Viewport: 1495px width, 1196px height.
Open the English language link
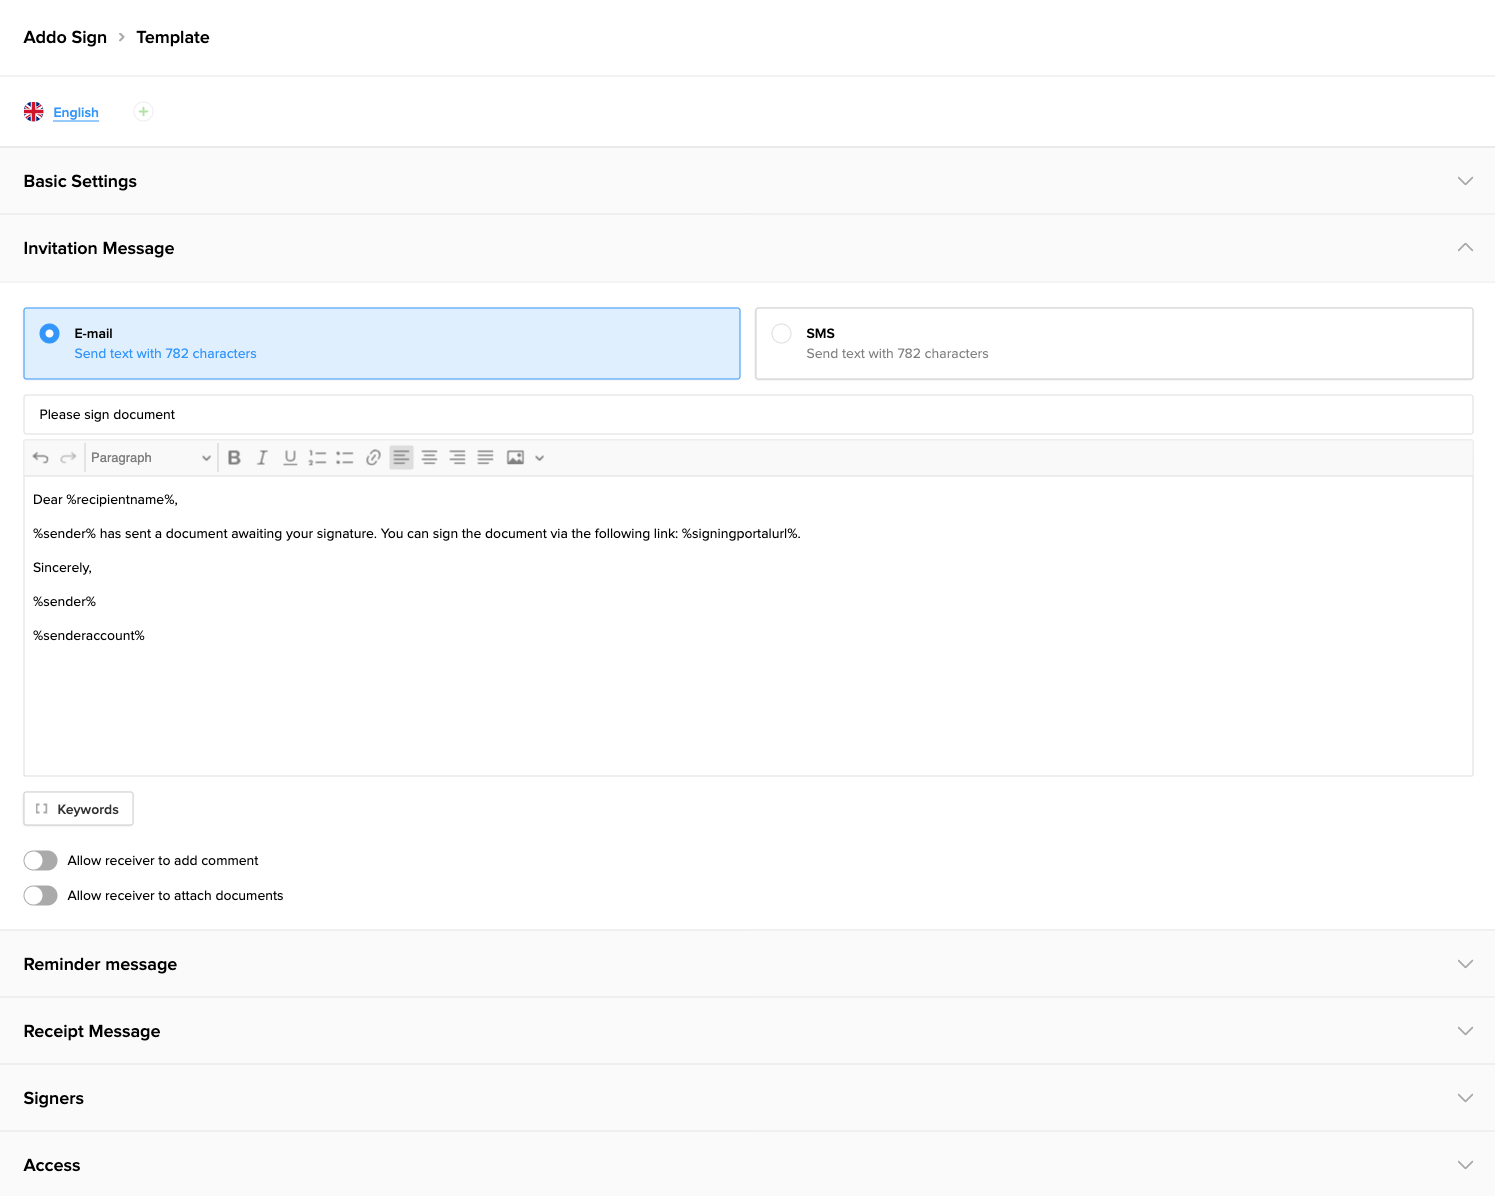tap(76, 112)
